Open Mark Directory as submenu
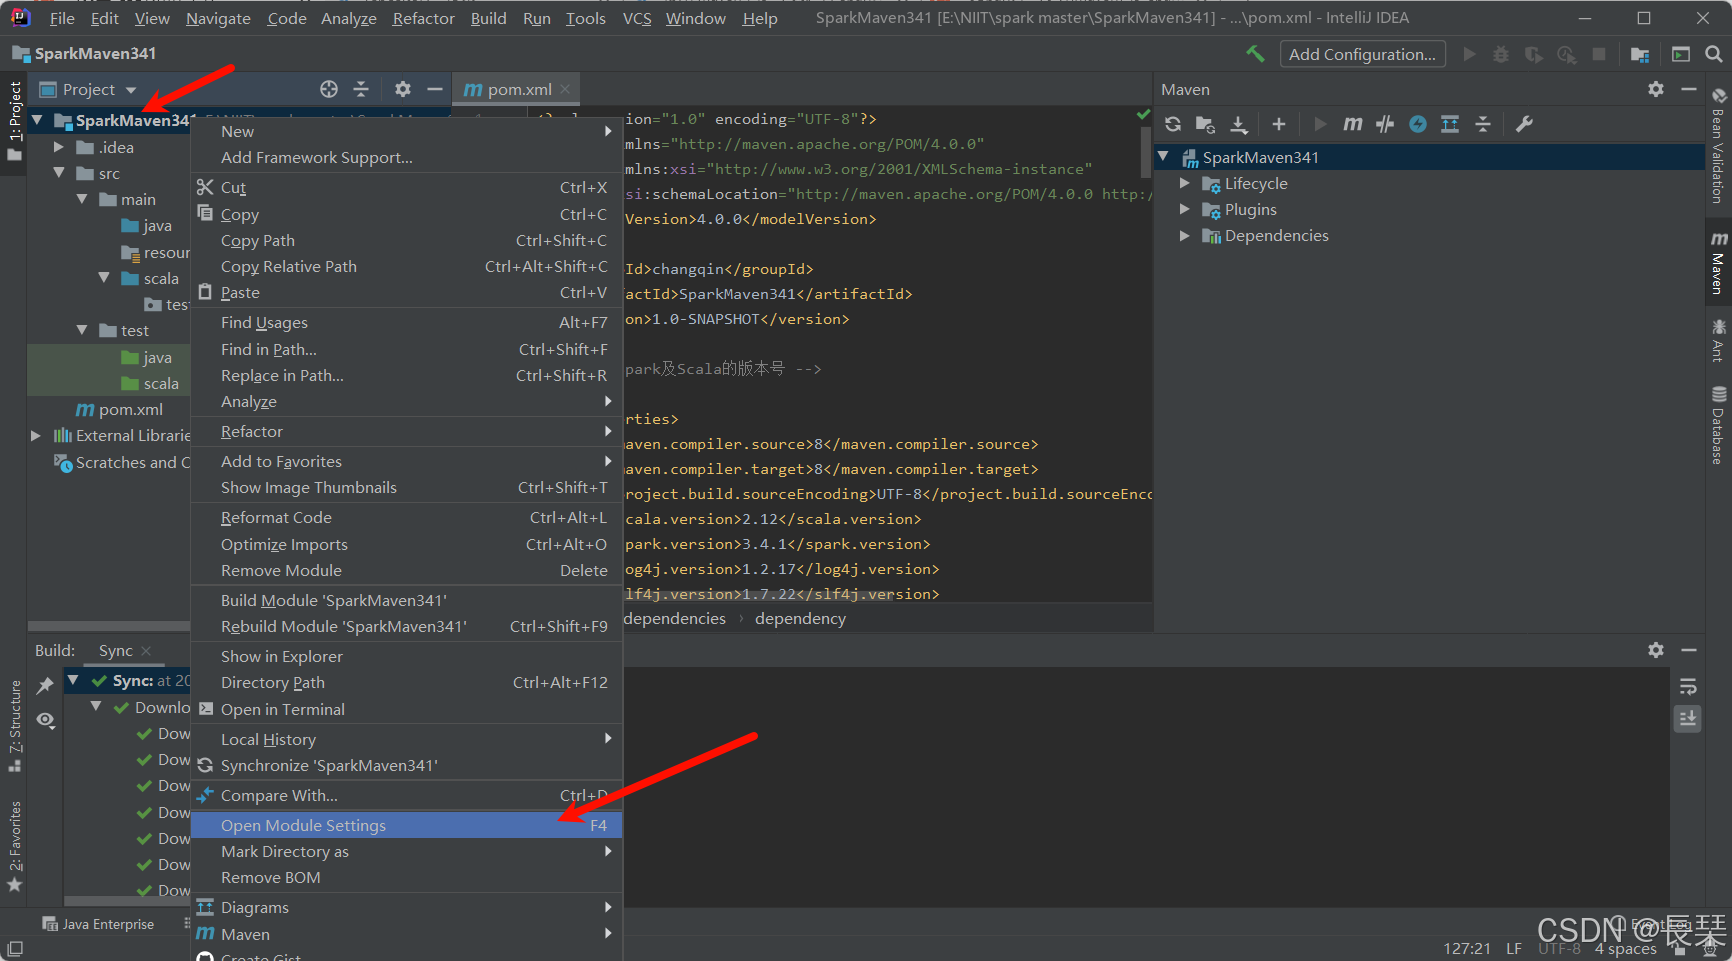The image size is (1732, 961). click(x=407, y=851)
